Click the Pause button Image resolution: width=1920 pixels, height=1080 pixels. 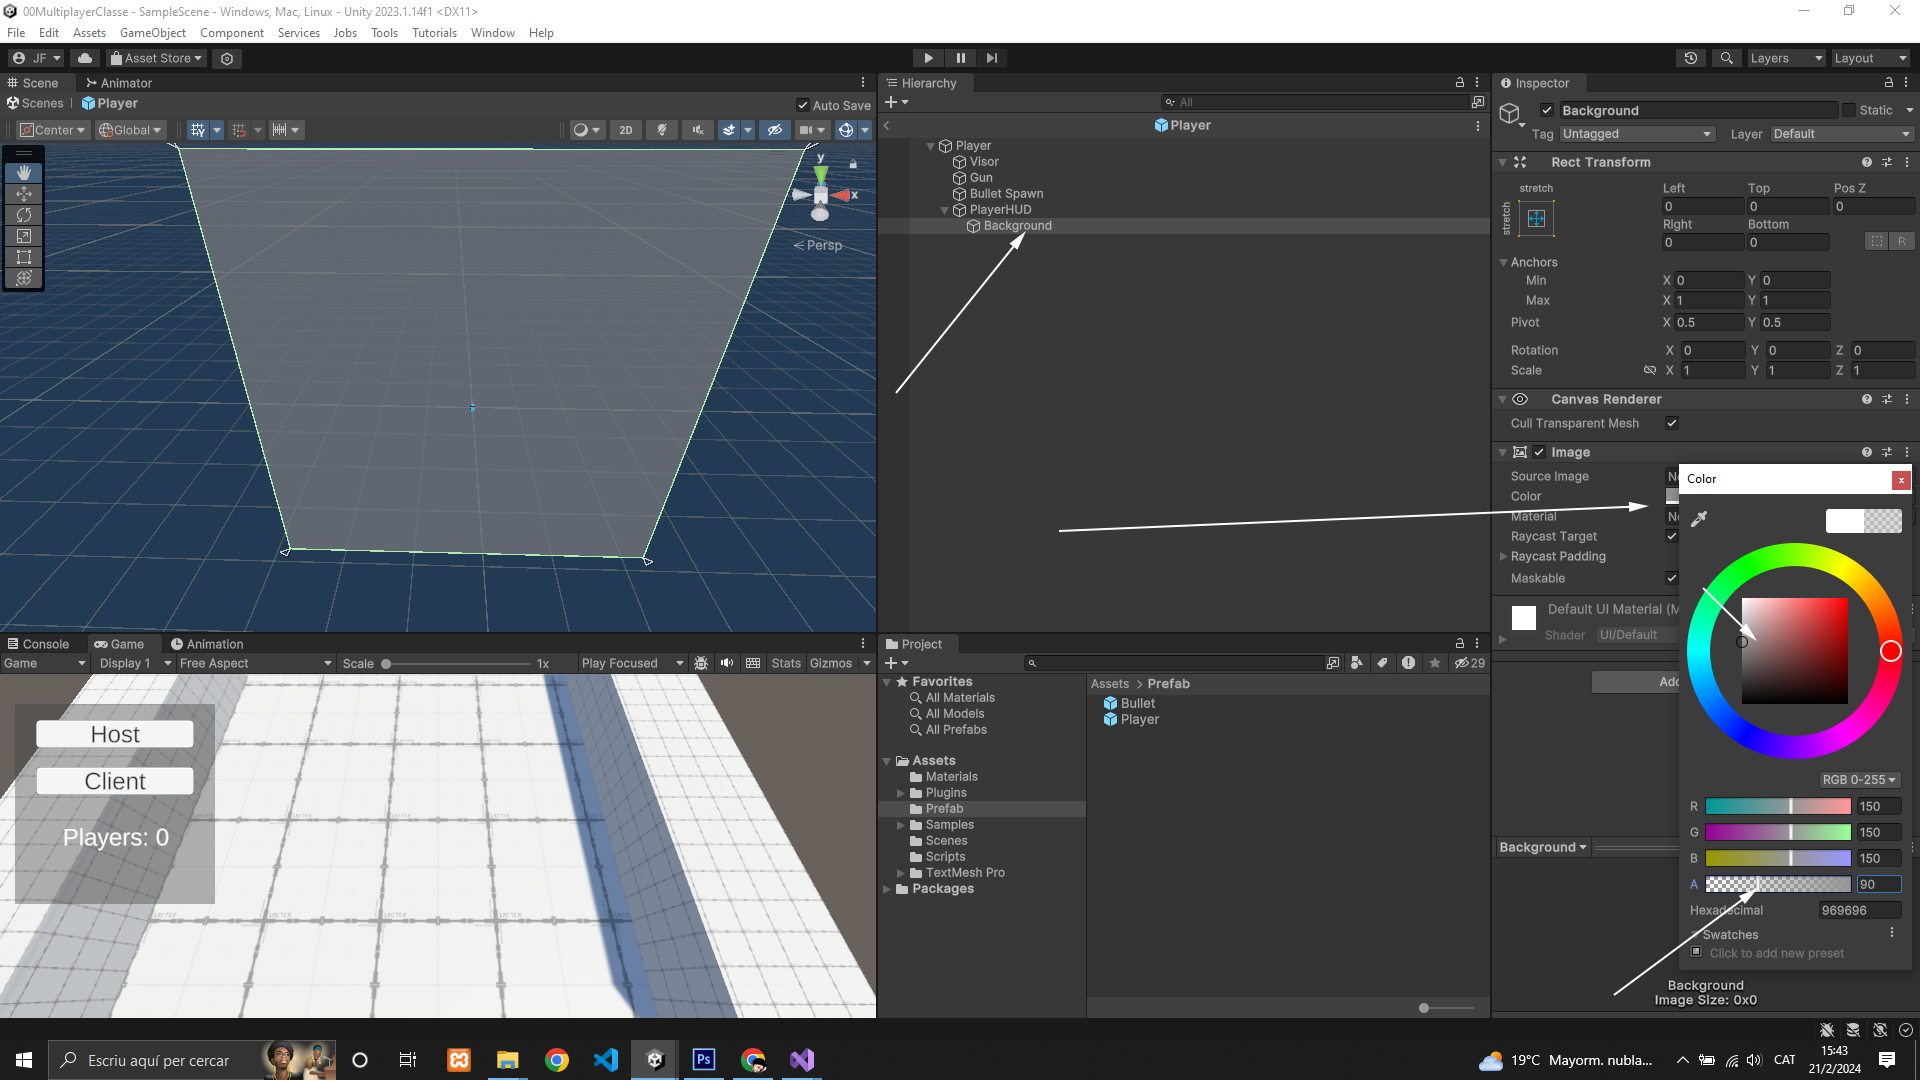point(960,58)
